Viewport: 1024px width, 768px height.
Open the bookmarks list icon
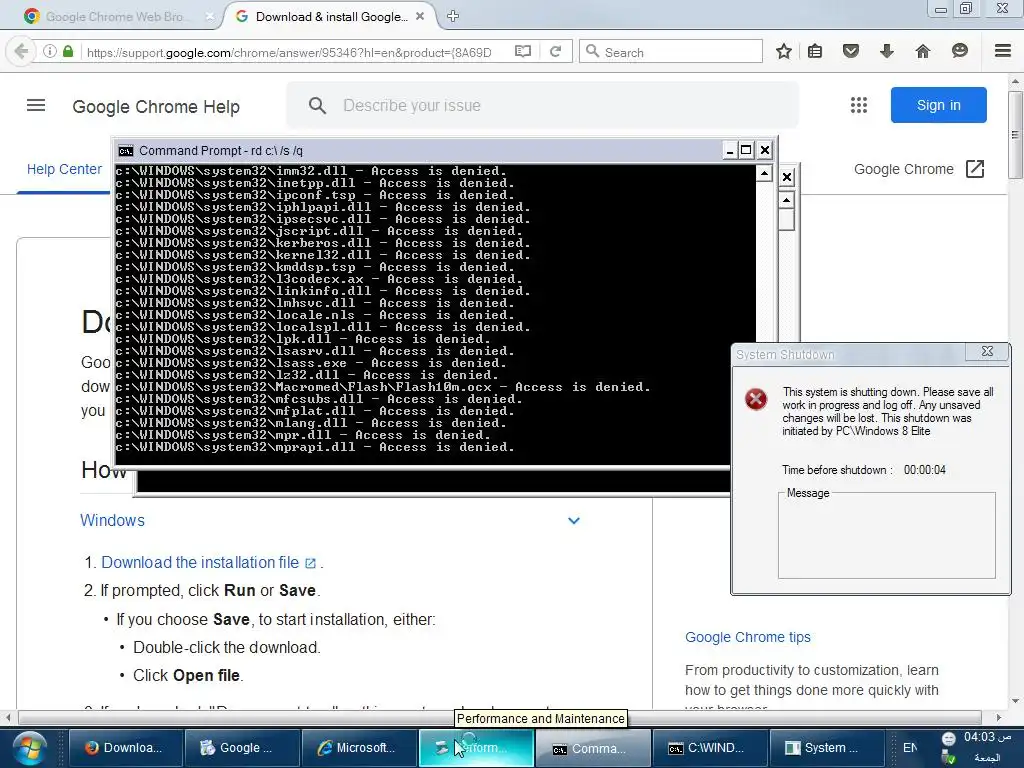coord(815,51)
